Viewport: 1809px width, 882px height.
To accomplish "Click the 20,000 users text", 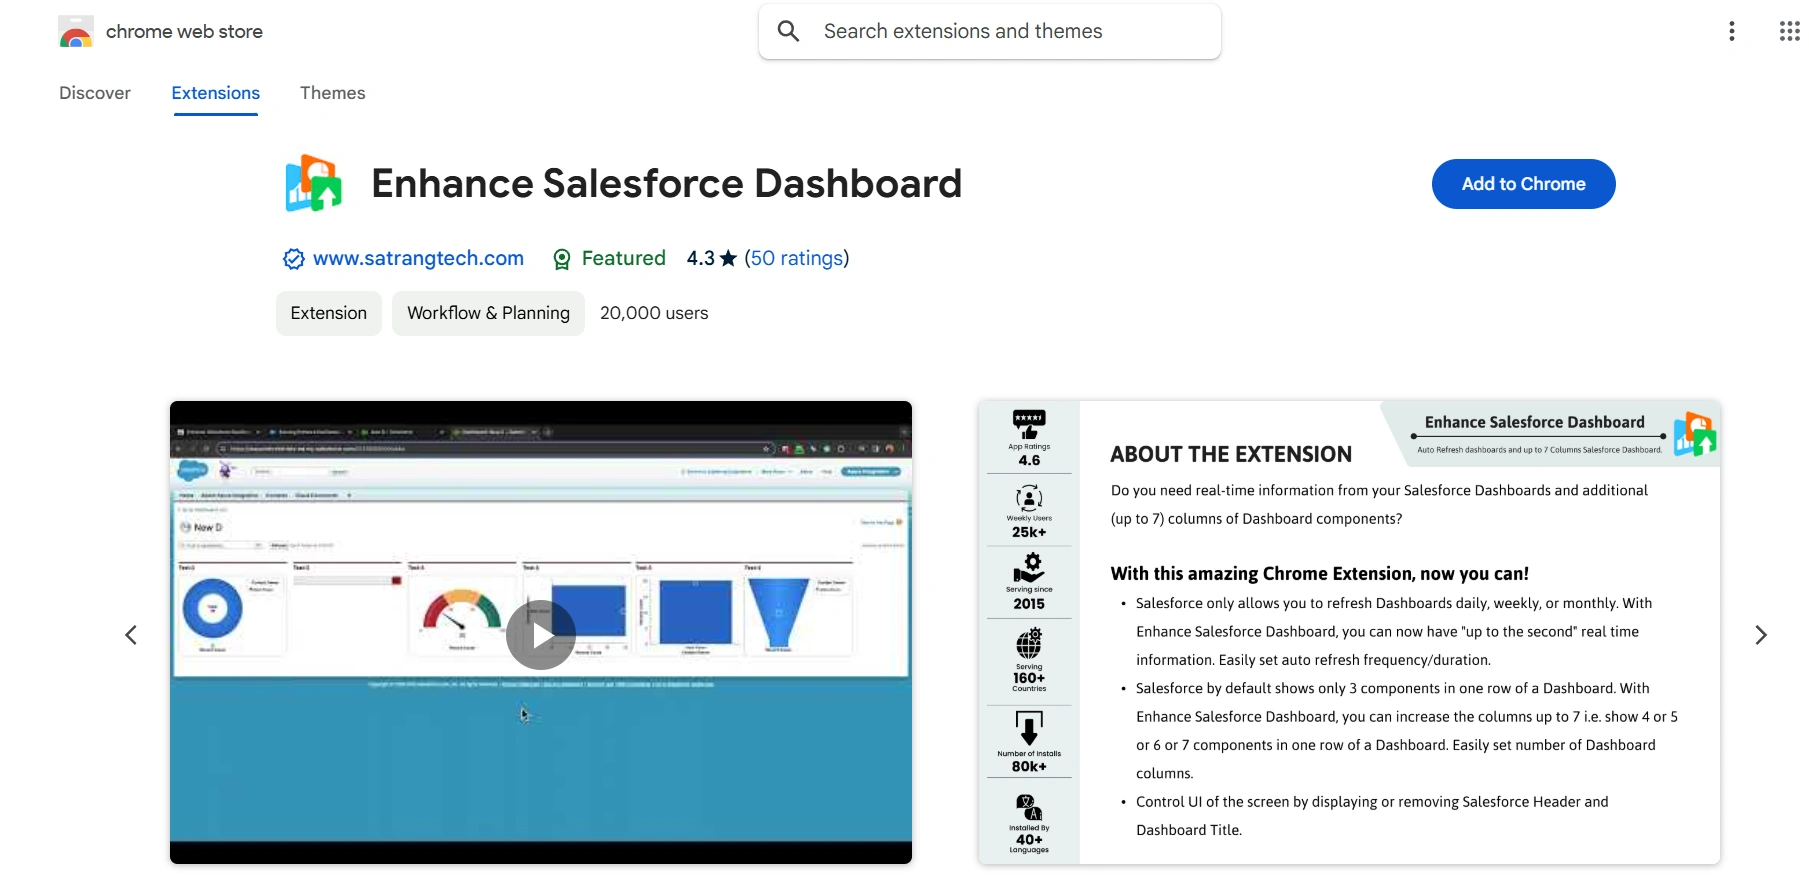I will point(654,313).
